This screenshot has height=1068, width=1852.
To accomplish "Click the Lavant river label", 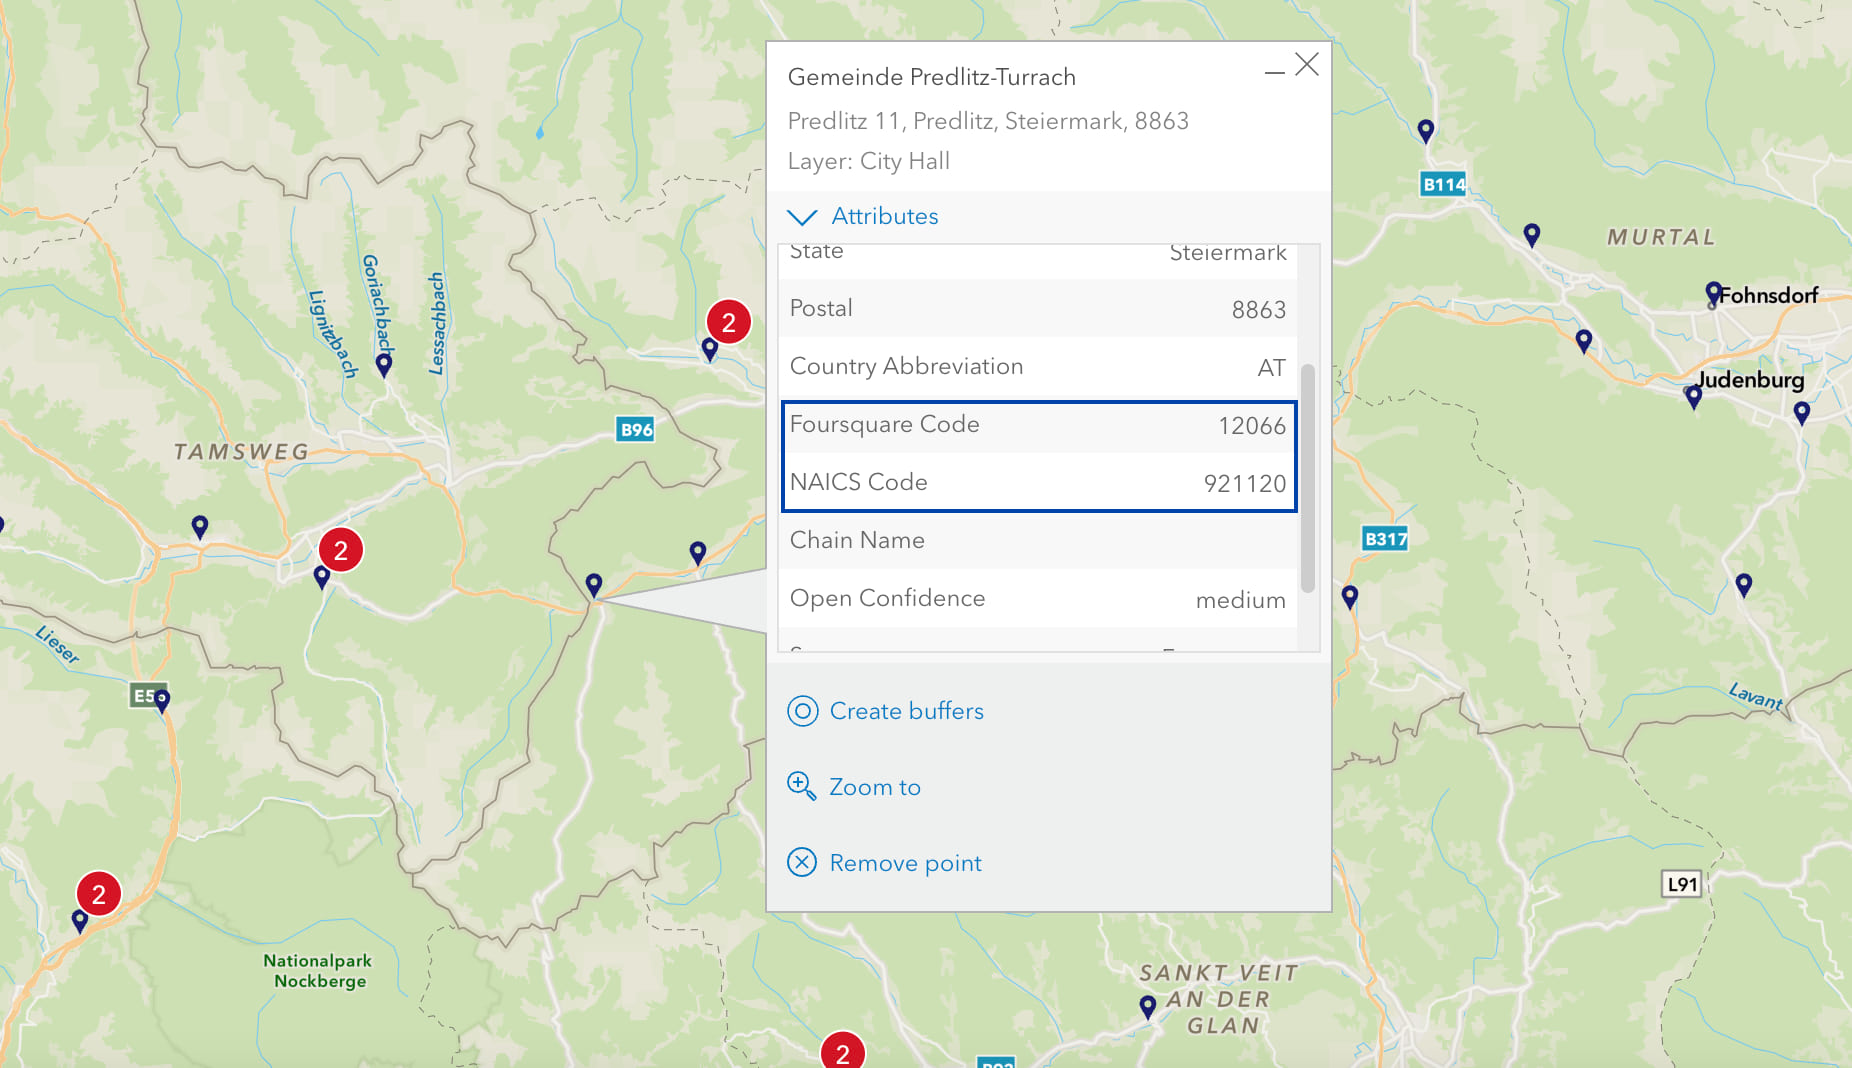I will click(1756, 695).
